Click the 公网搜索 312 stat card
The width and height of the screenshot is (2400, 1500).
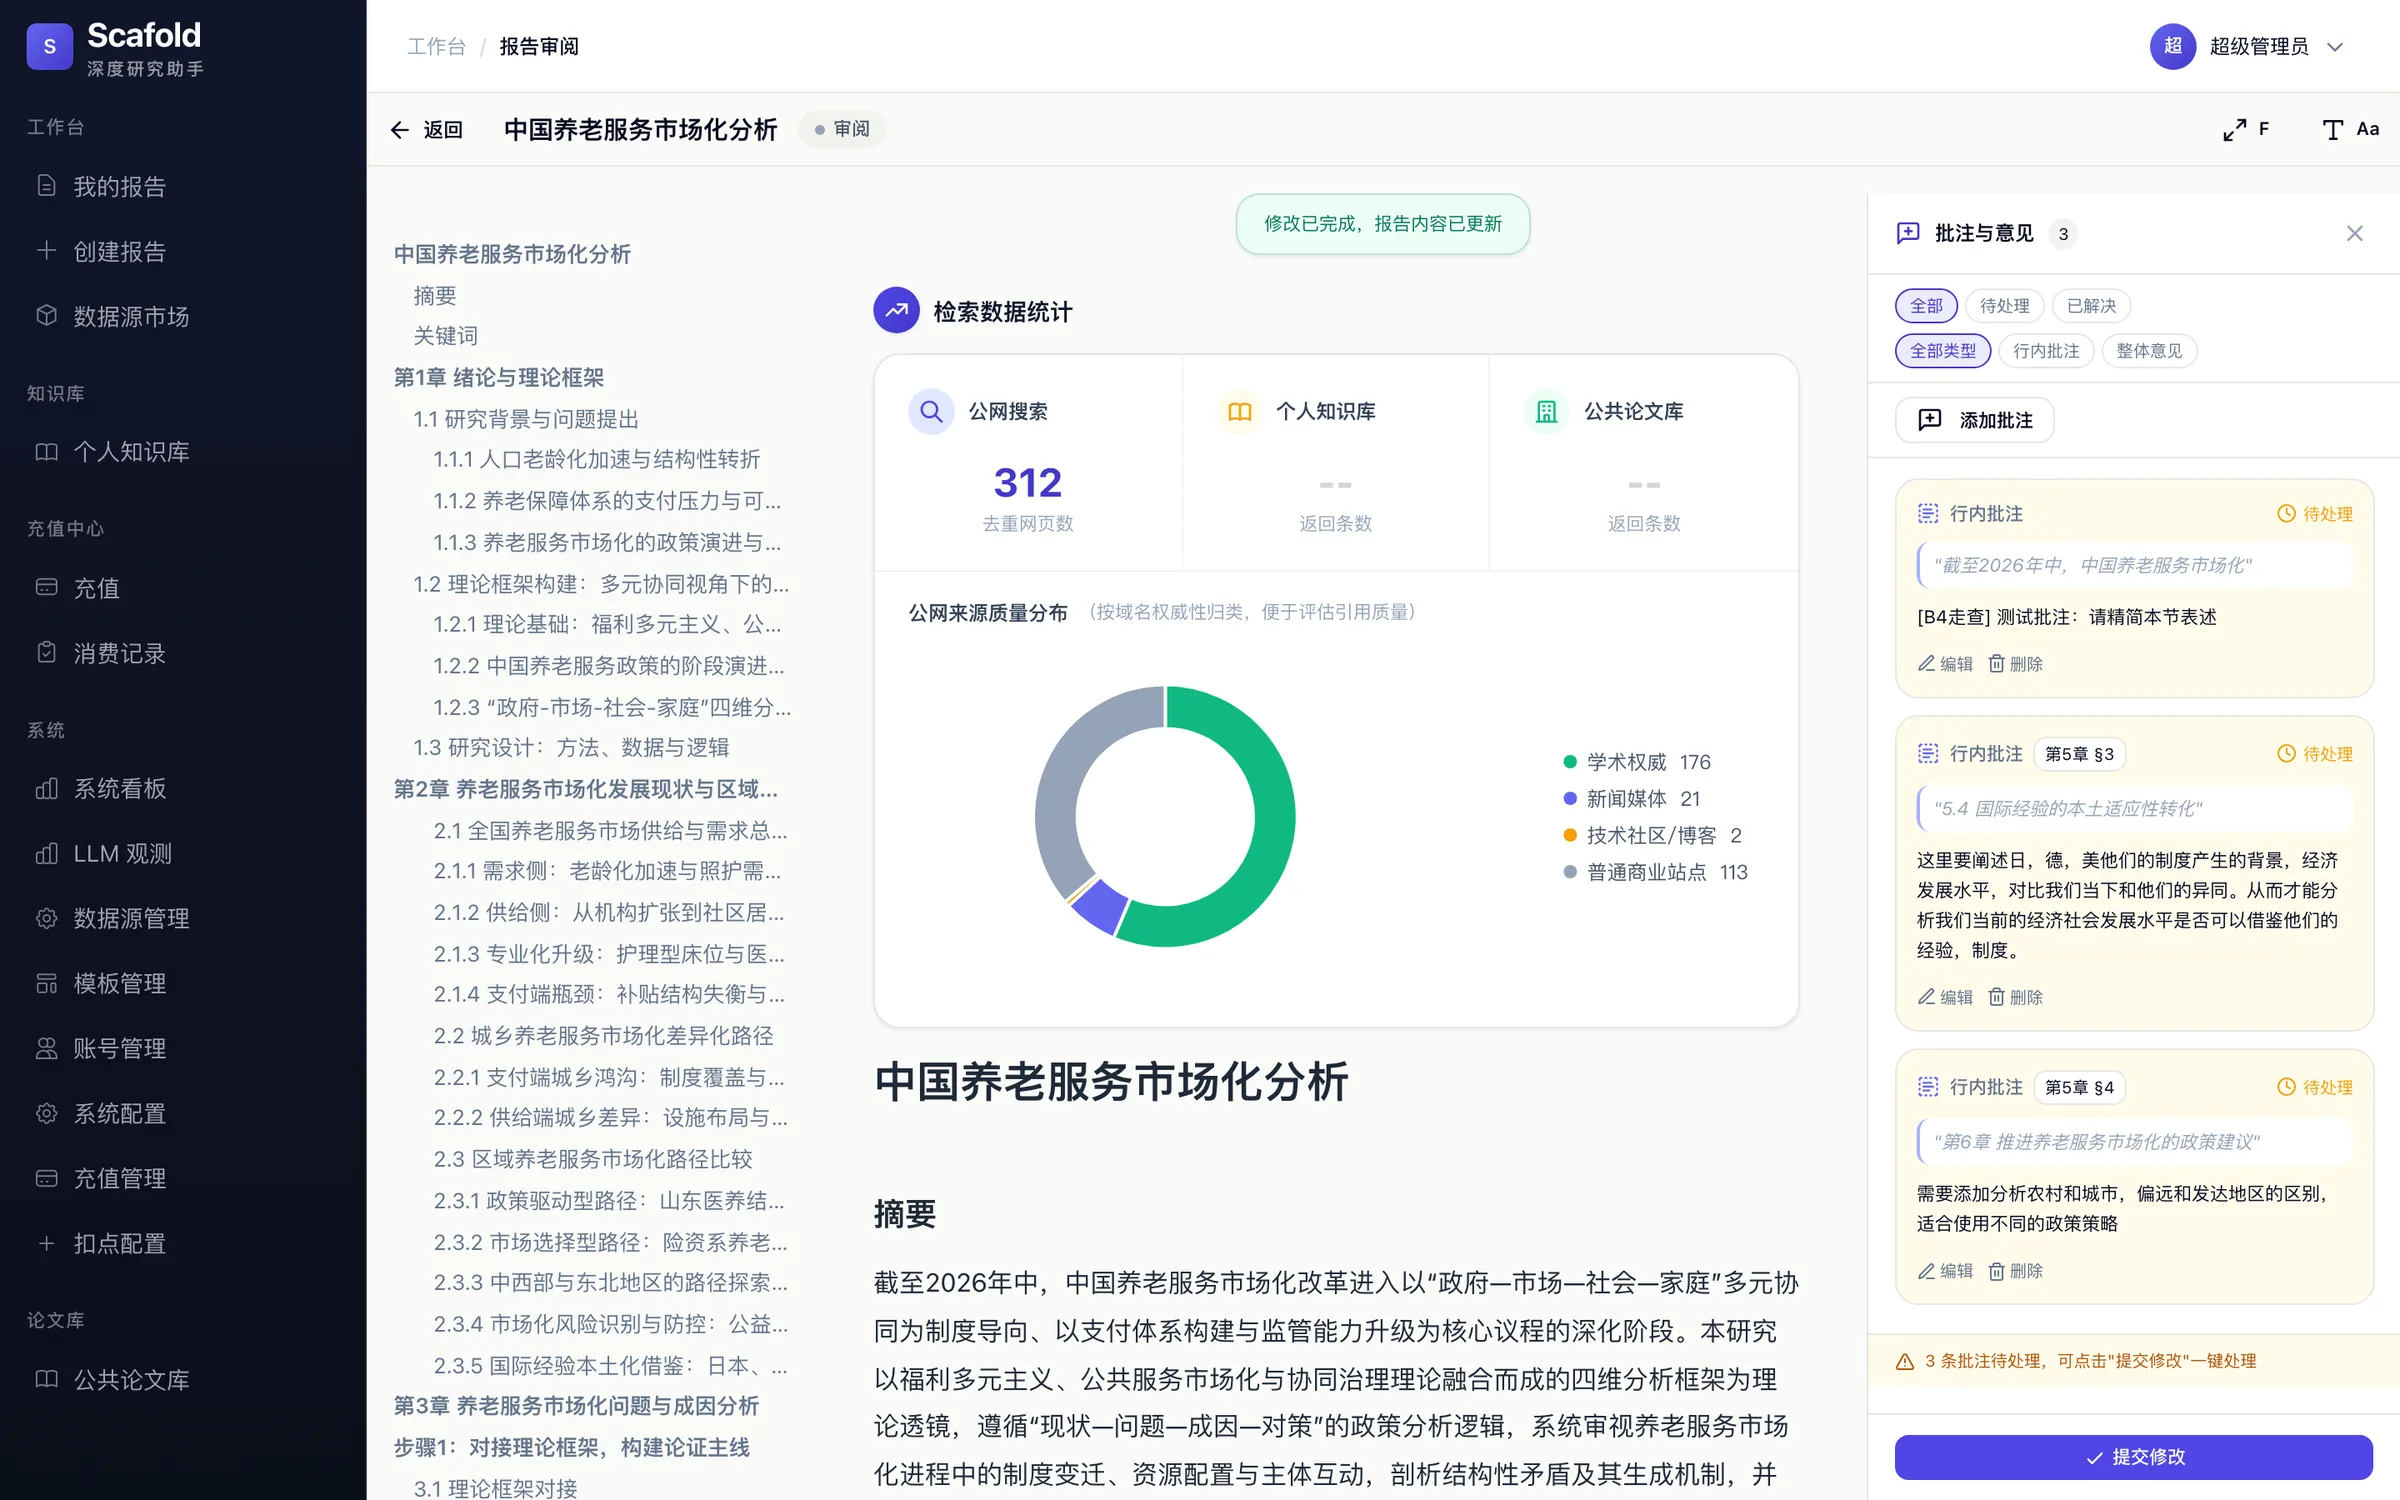(1028, 464)
